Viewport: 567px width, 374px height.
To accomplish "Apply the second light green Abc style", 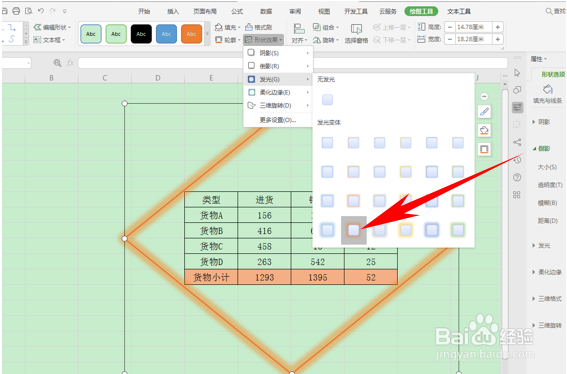I will [116, 34].
